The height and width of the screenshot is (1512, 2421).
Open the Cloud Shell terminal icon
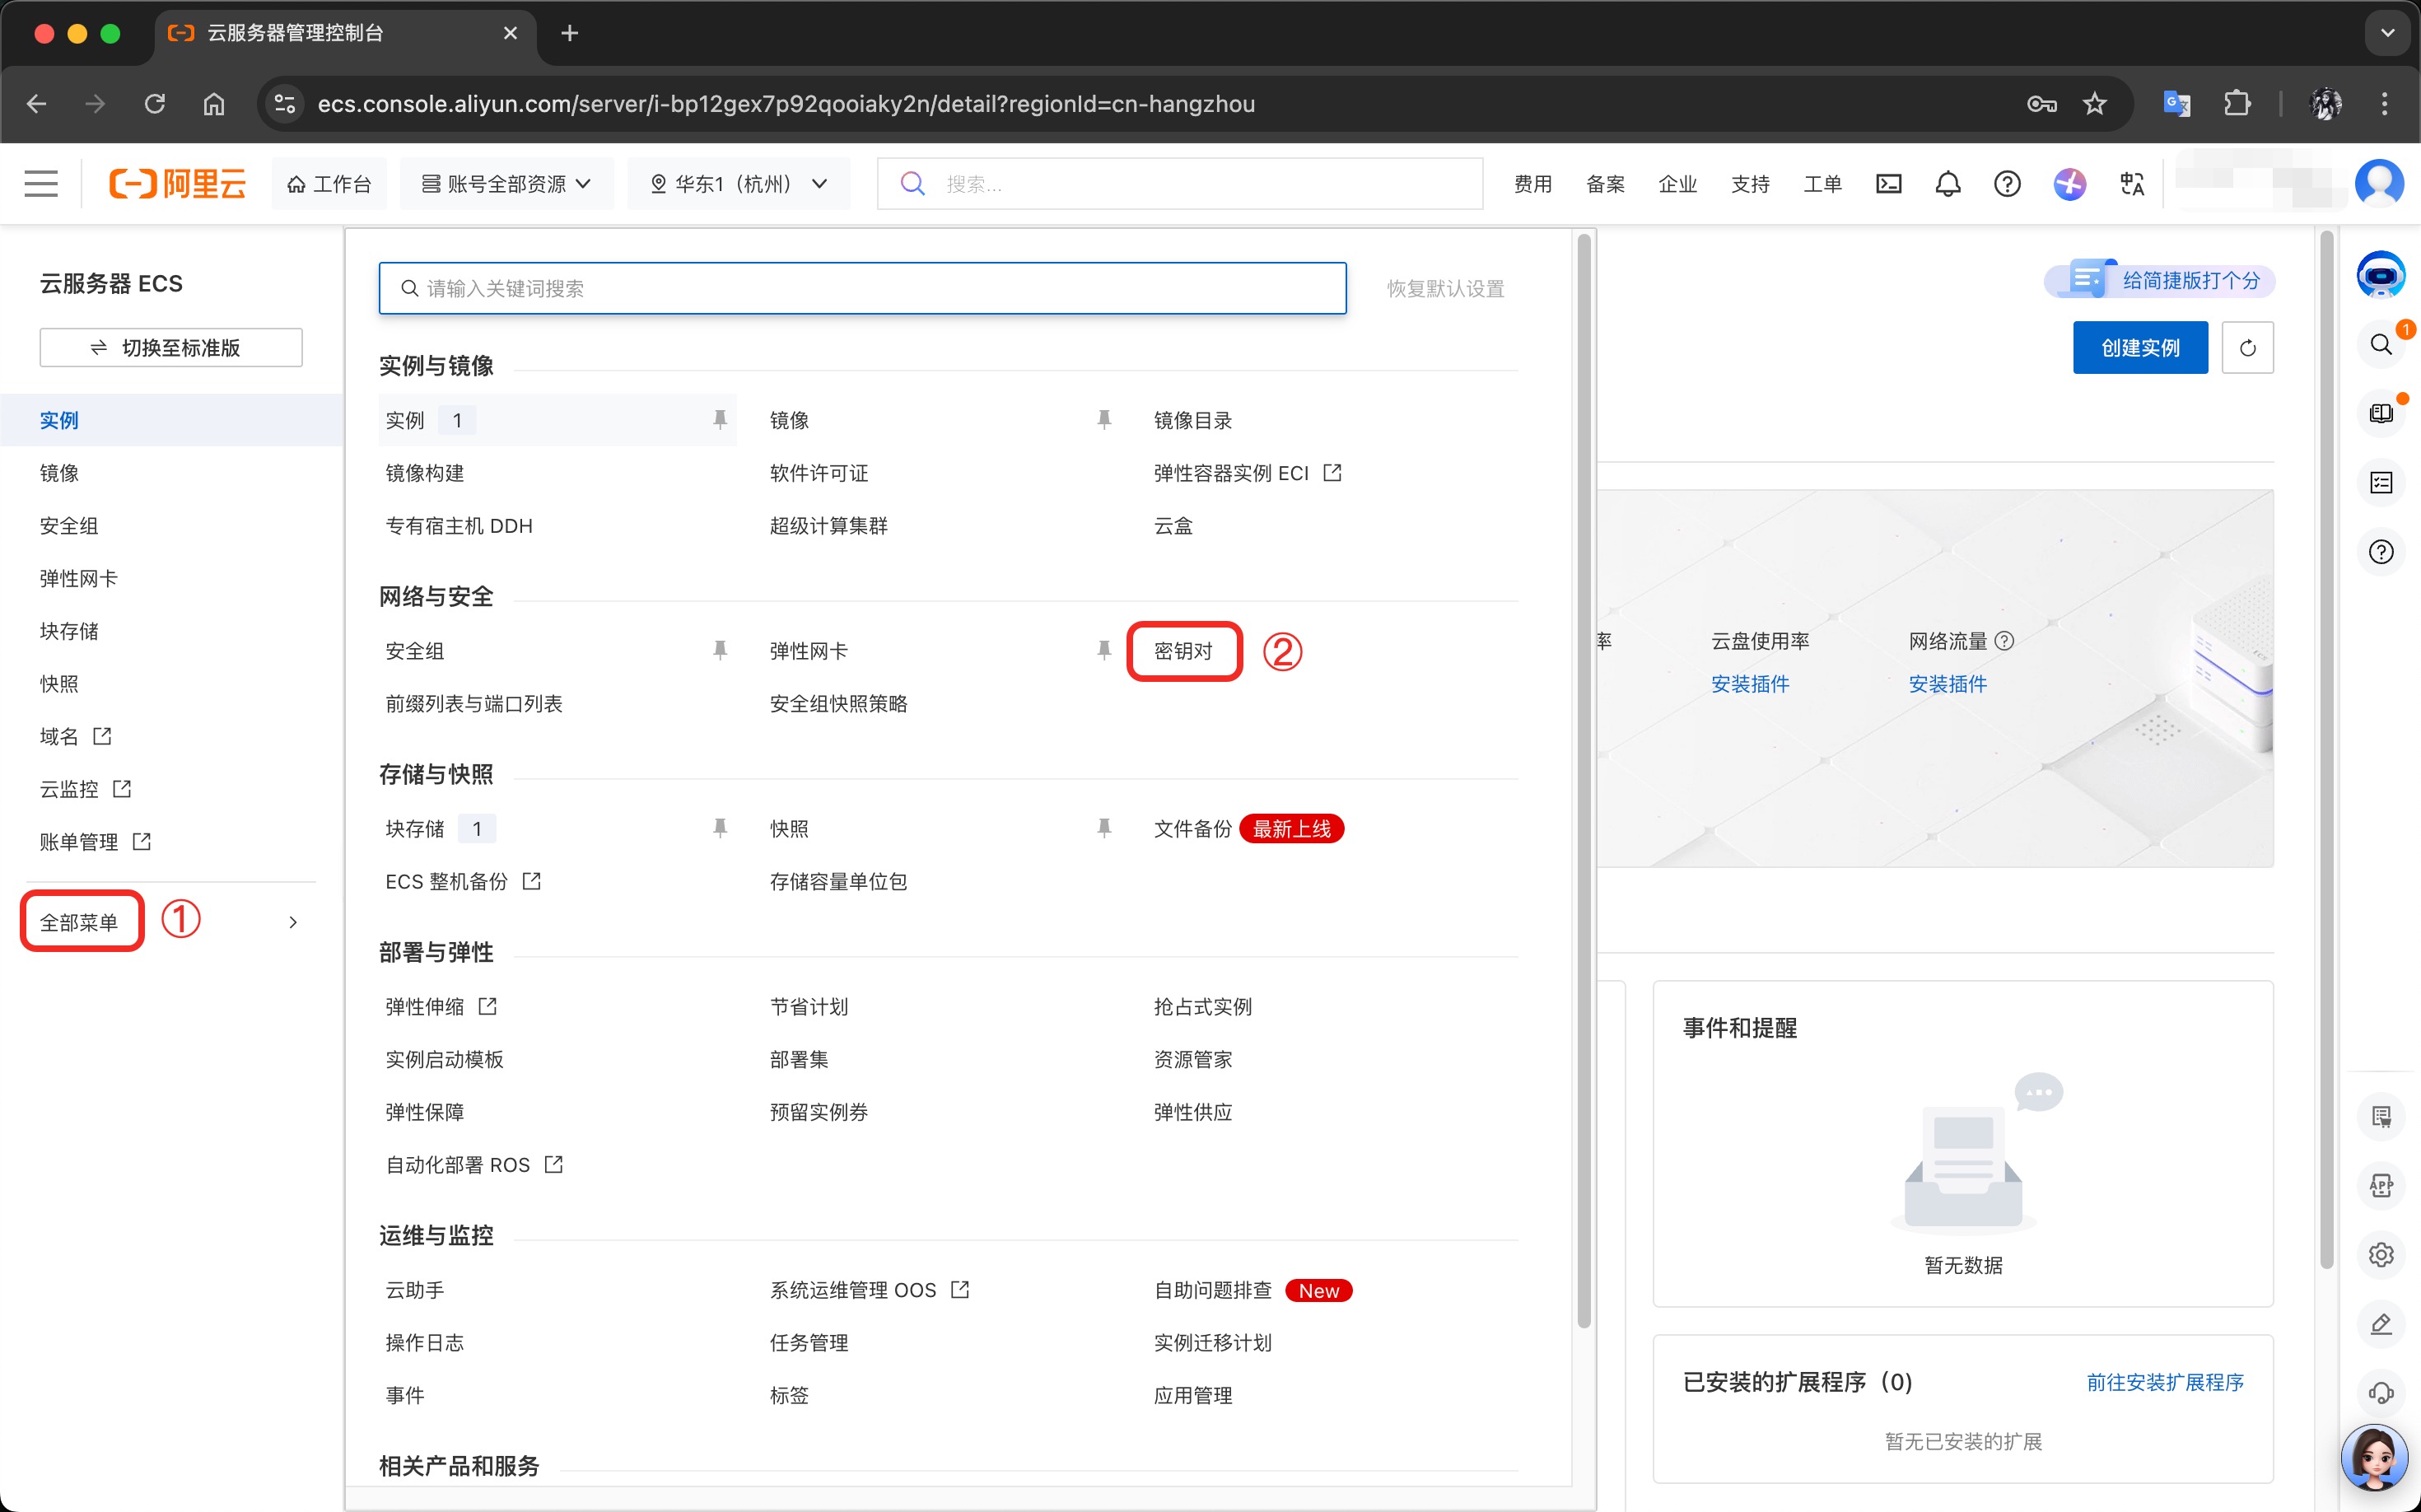pos(1888,184)
